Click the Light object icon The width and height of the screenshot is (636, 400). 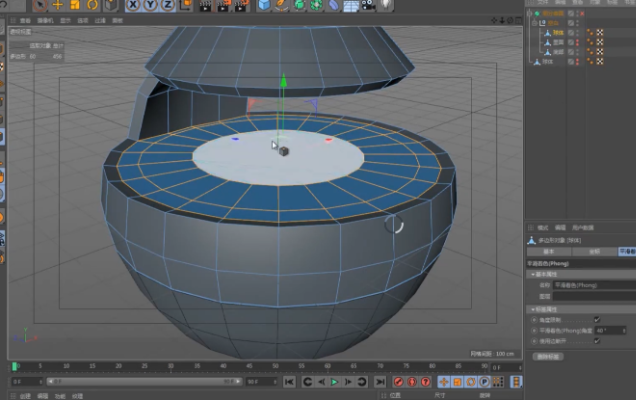click(x=386, y=5)
